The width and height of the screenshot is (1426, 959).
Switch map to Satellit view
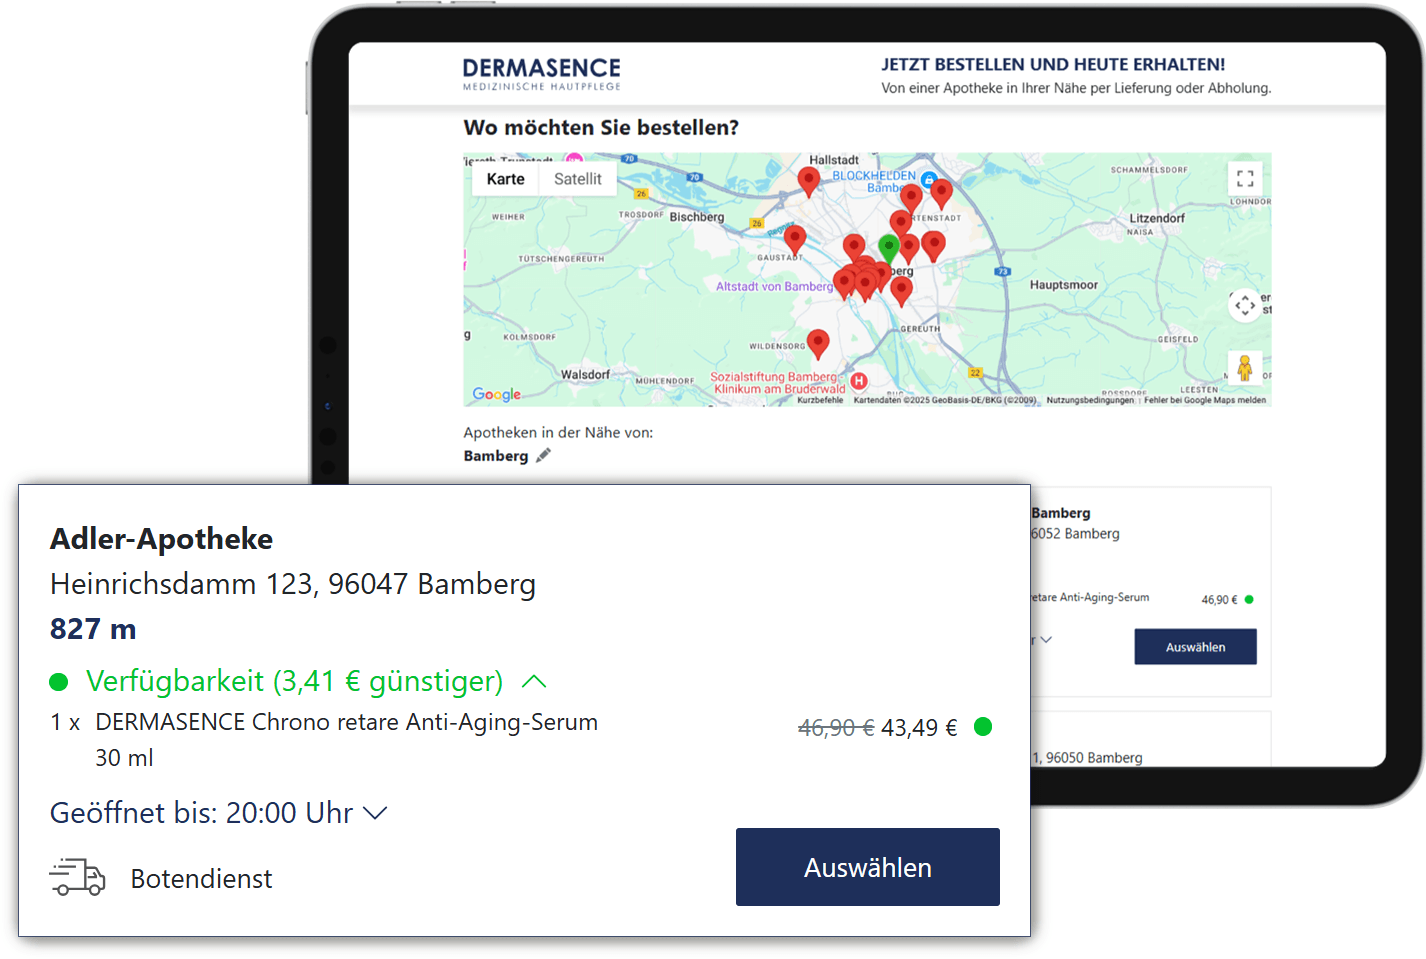(x=578, y=179)
